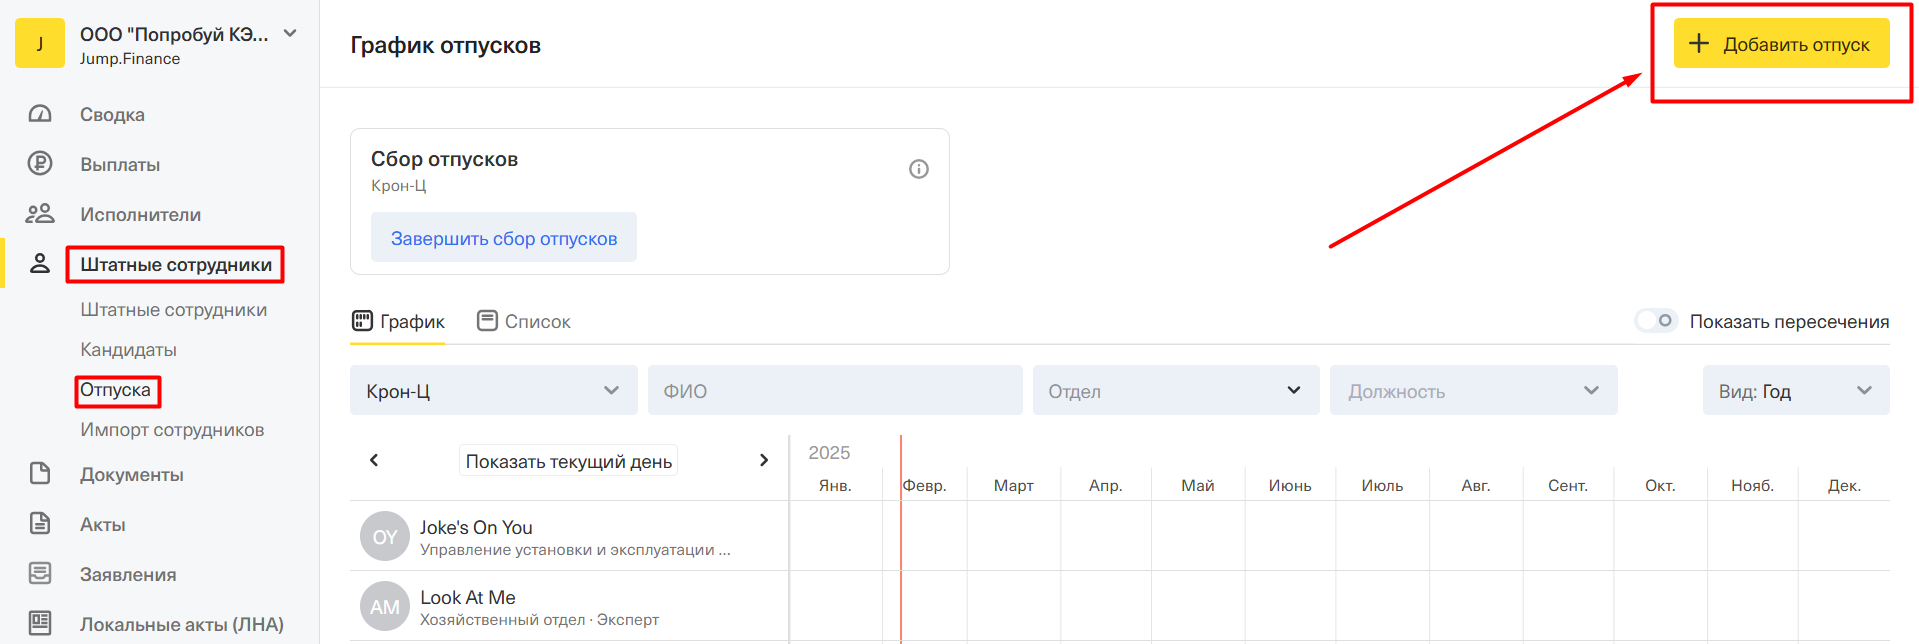Click the Сводка dashboard icon
This screenshot has height=644, width=1919.
(40, 114)
